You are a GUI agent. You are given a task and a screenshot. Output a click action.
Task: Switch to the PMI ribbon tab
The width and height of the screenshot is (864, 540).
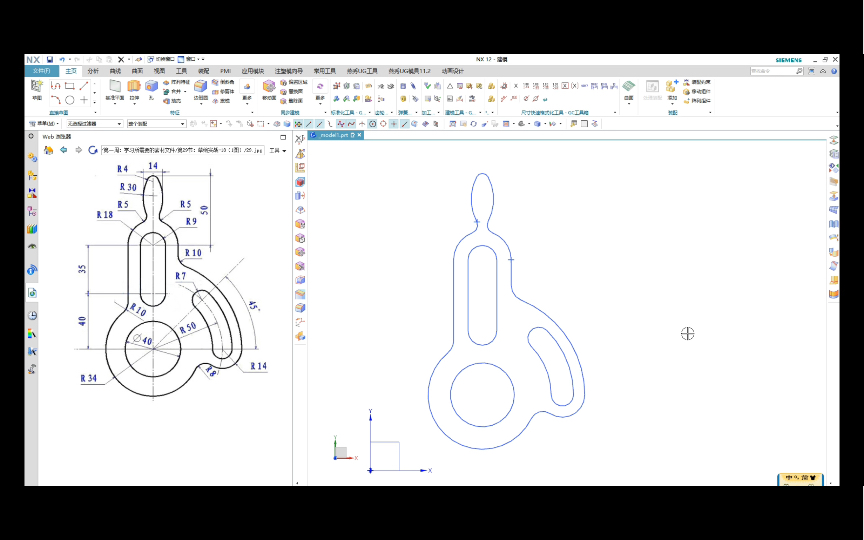click(x=225, y=71)
